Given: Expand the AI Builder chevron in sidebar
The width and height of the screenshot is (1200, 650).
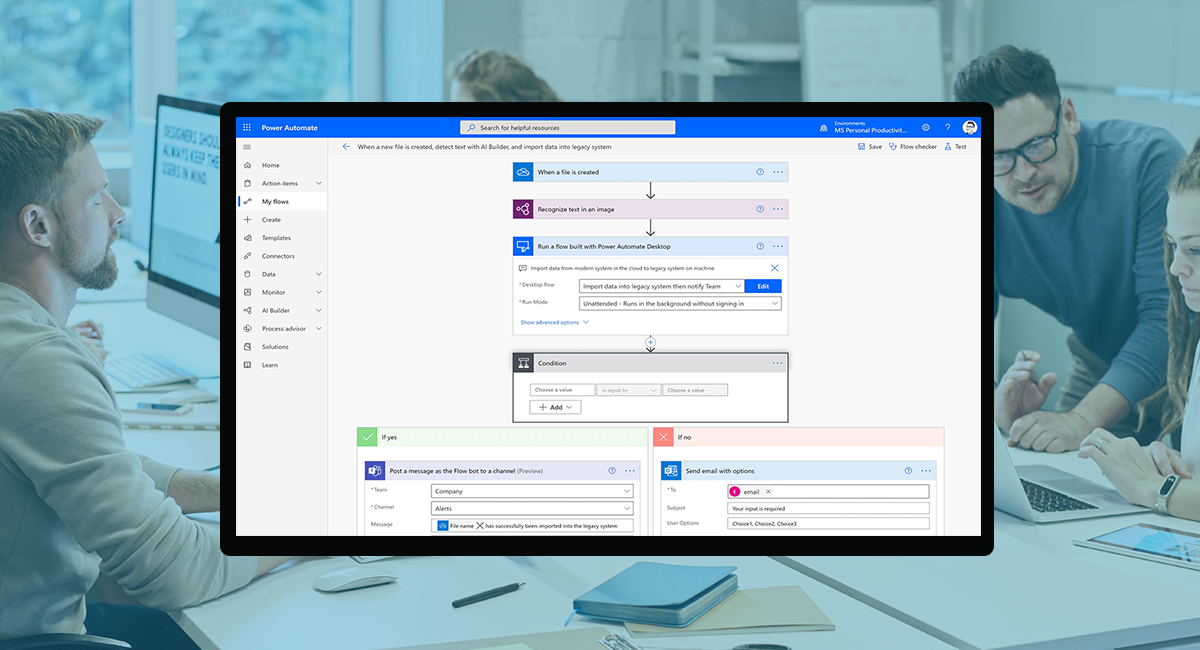Looking at the screenshot, I should click(319, 310).
